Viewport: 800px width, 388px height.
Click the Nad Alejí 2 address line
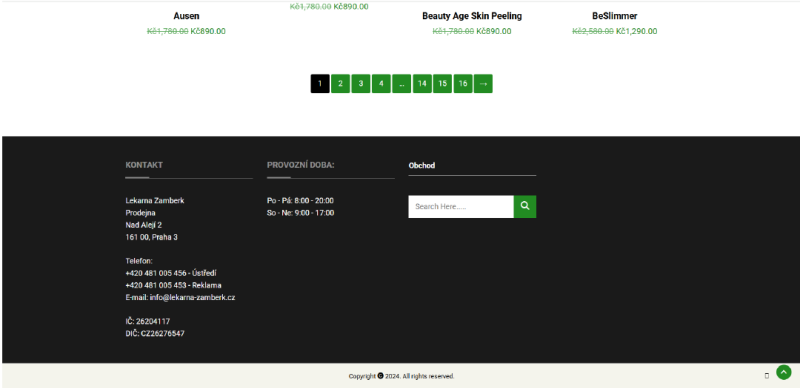[x=143, y=225]
